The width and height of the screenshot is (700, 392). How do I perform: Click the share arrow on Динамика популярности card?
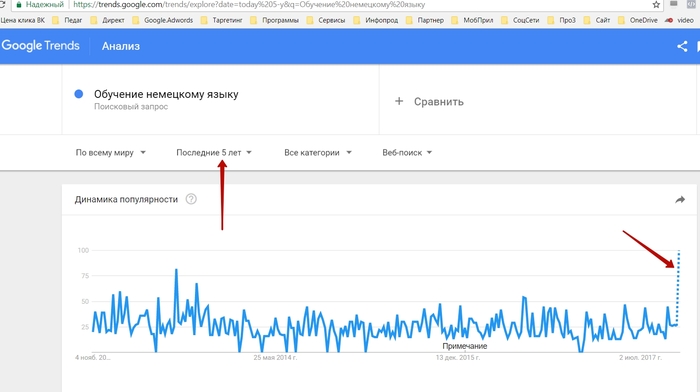tap(679, 200)
